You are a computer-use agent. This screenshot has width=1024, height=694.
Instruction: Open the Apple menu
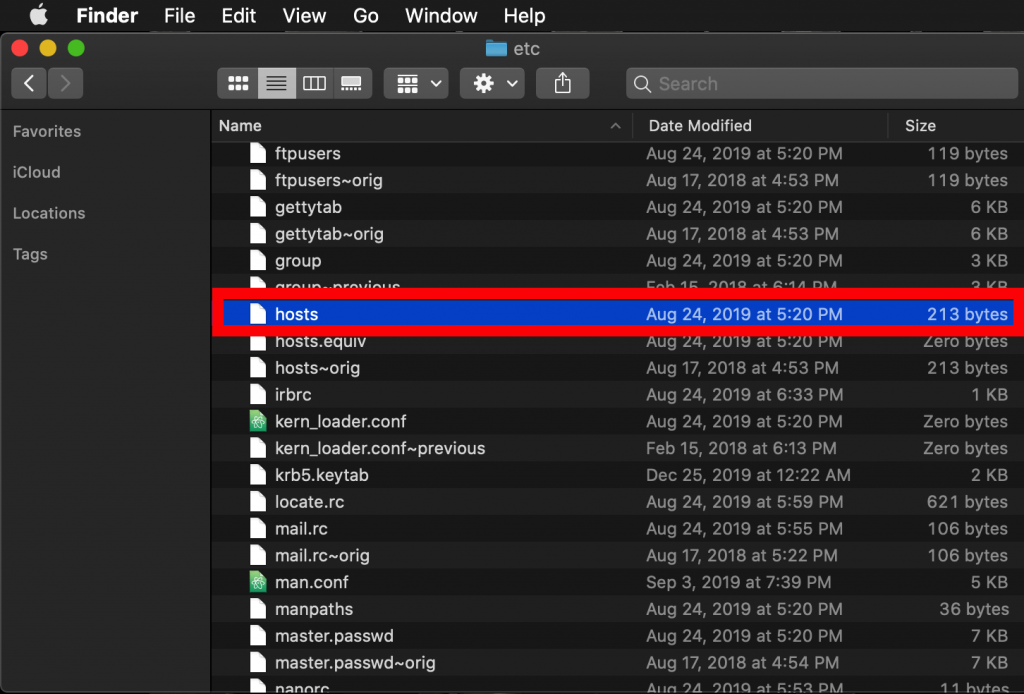coord(39,15)
